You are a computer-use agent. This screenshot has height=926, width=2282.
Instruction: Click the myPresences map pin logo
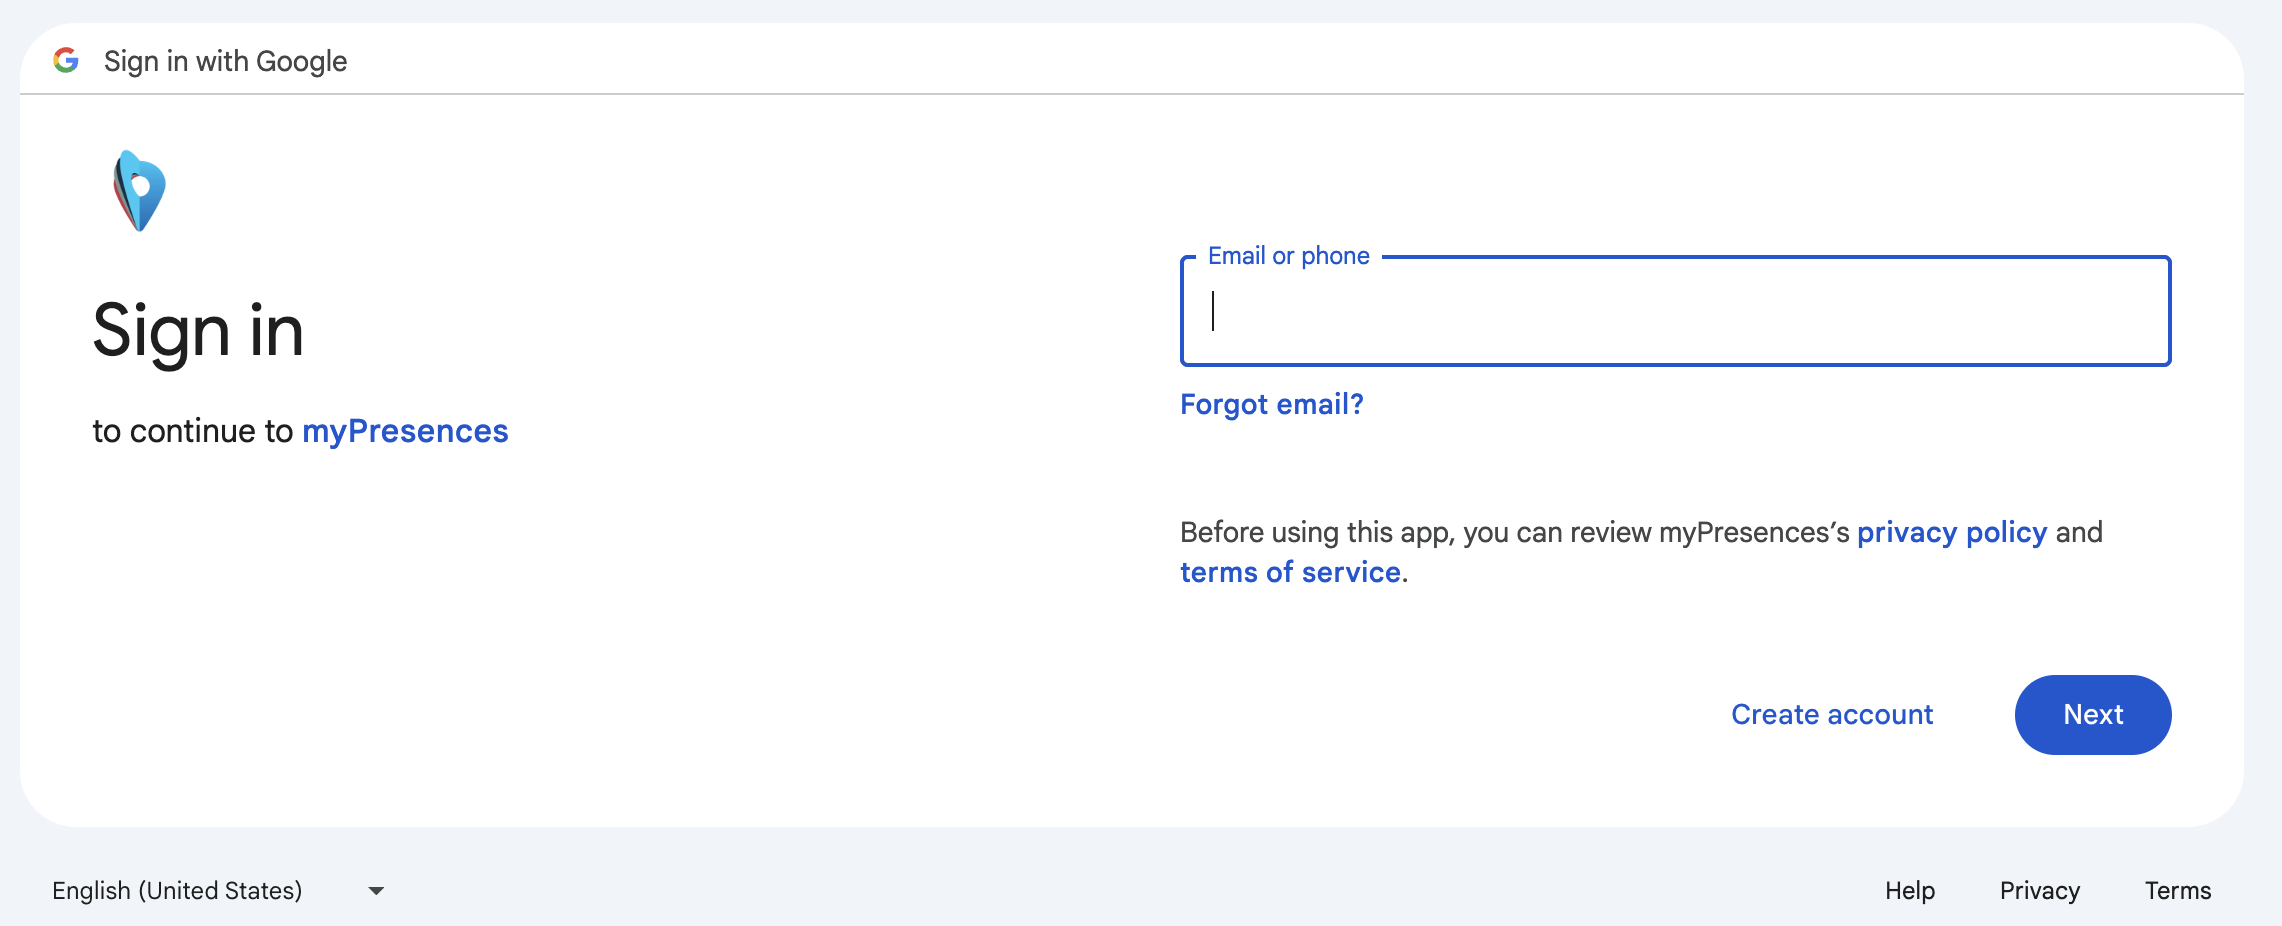pyautogui.click(x=139, y=191)
